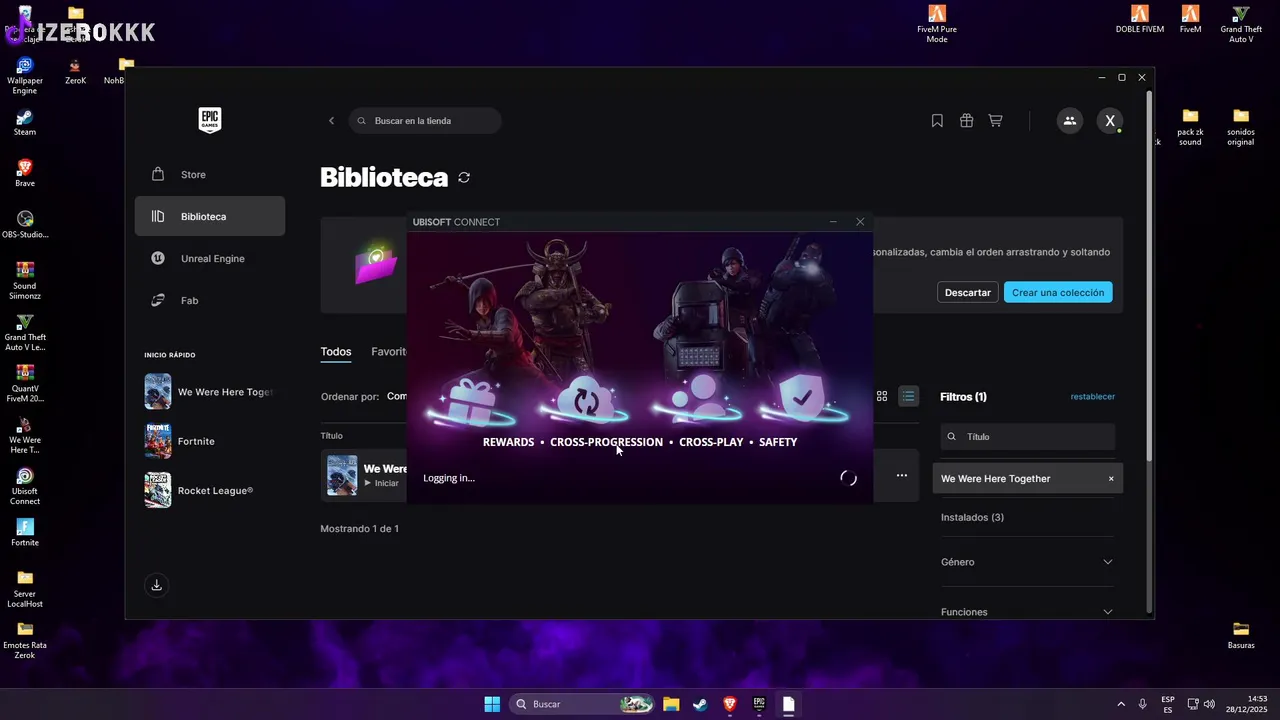This screenshot has width=1280, height=720.
Task: Switch to the Favoritos tab
Action: click(389, 352)
